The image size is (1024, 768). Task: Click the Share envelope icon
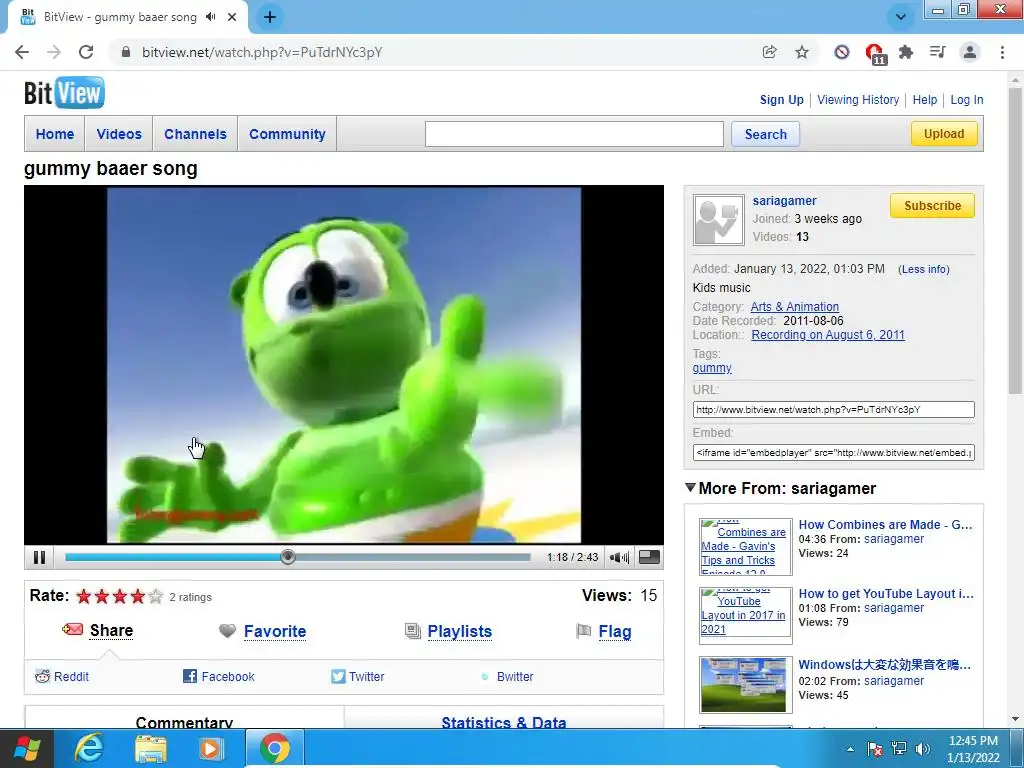[72, 630]
